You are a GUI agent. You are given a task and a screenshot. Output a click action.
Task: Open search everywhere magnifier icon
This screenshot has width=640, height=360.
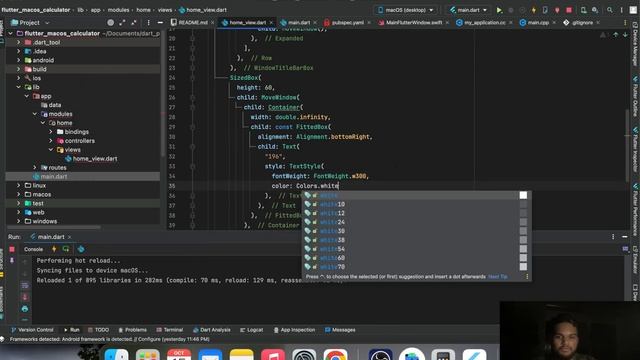point(609,10)
